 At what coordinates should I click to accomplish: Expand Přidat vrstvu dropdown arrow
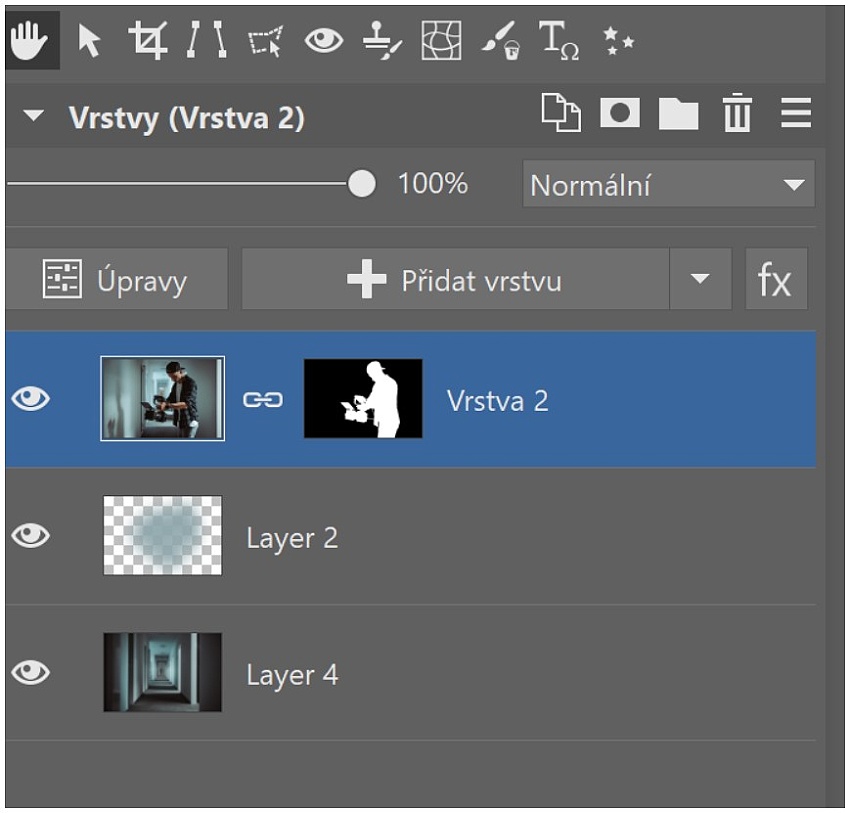[x=700, y=279]
